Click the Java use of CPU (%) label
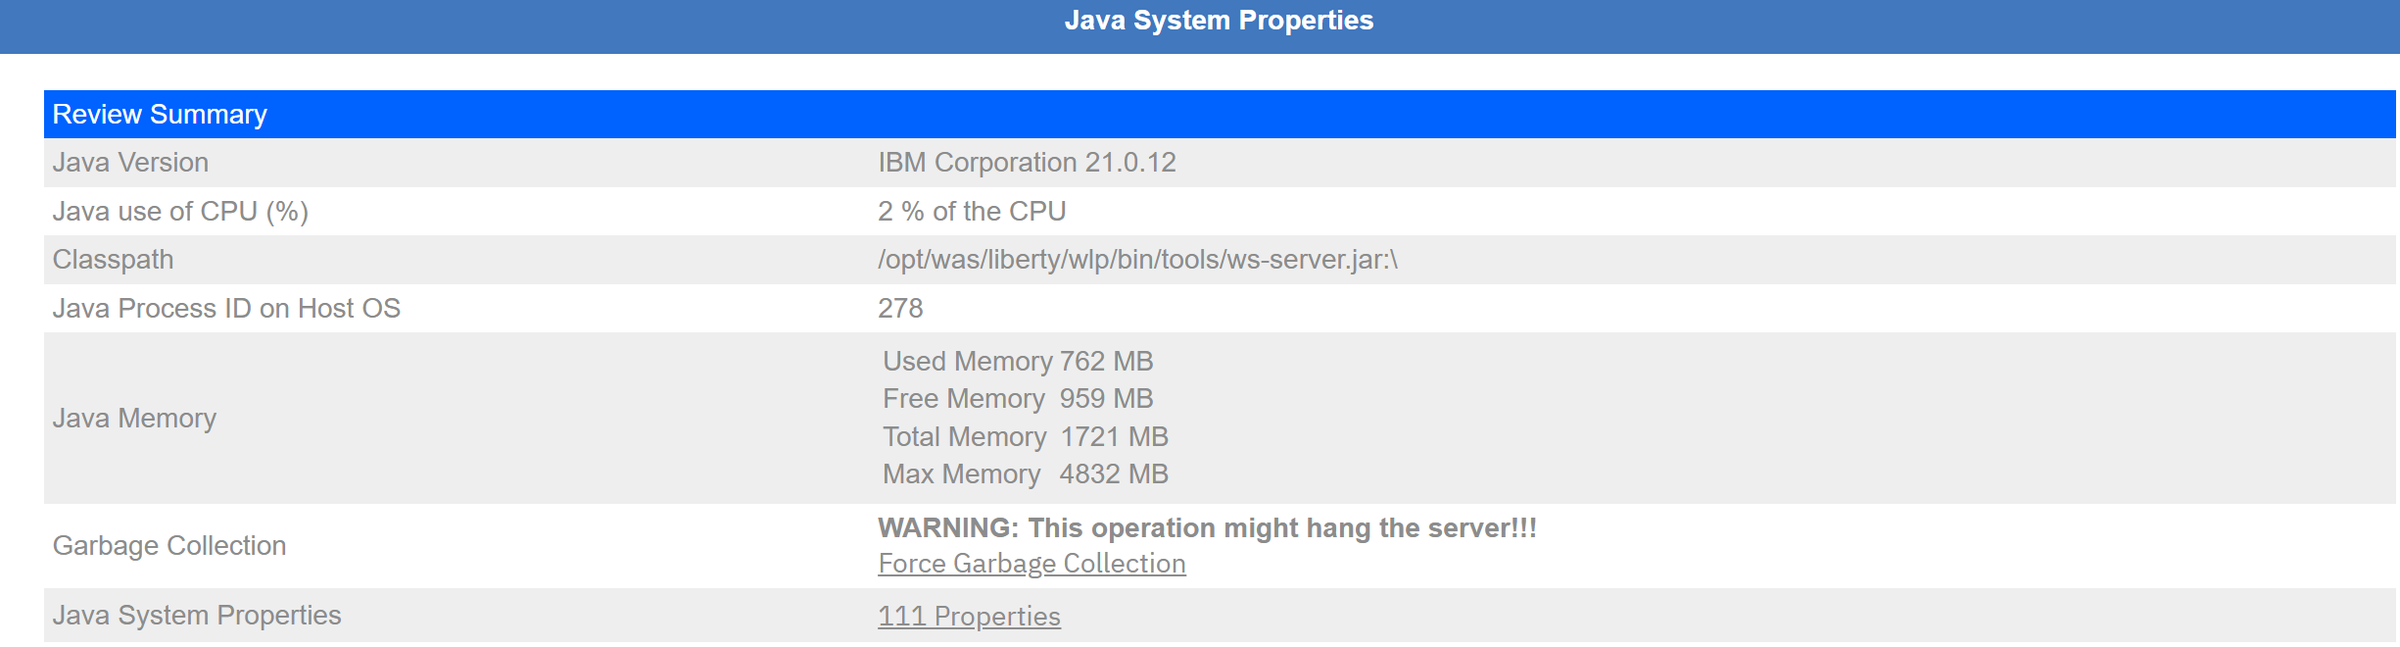 click(x=181, y=211)
